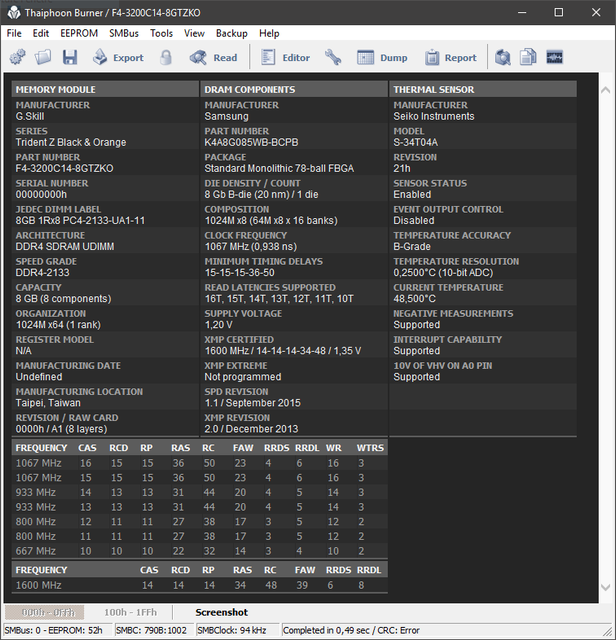Click supply voltage value 1,20 V
616x640 pixels.
[218, 325]
